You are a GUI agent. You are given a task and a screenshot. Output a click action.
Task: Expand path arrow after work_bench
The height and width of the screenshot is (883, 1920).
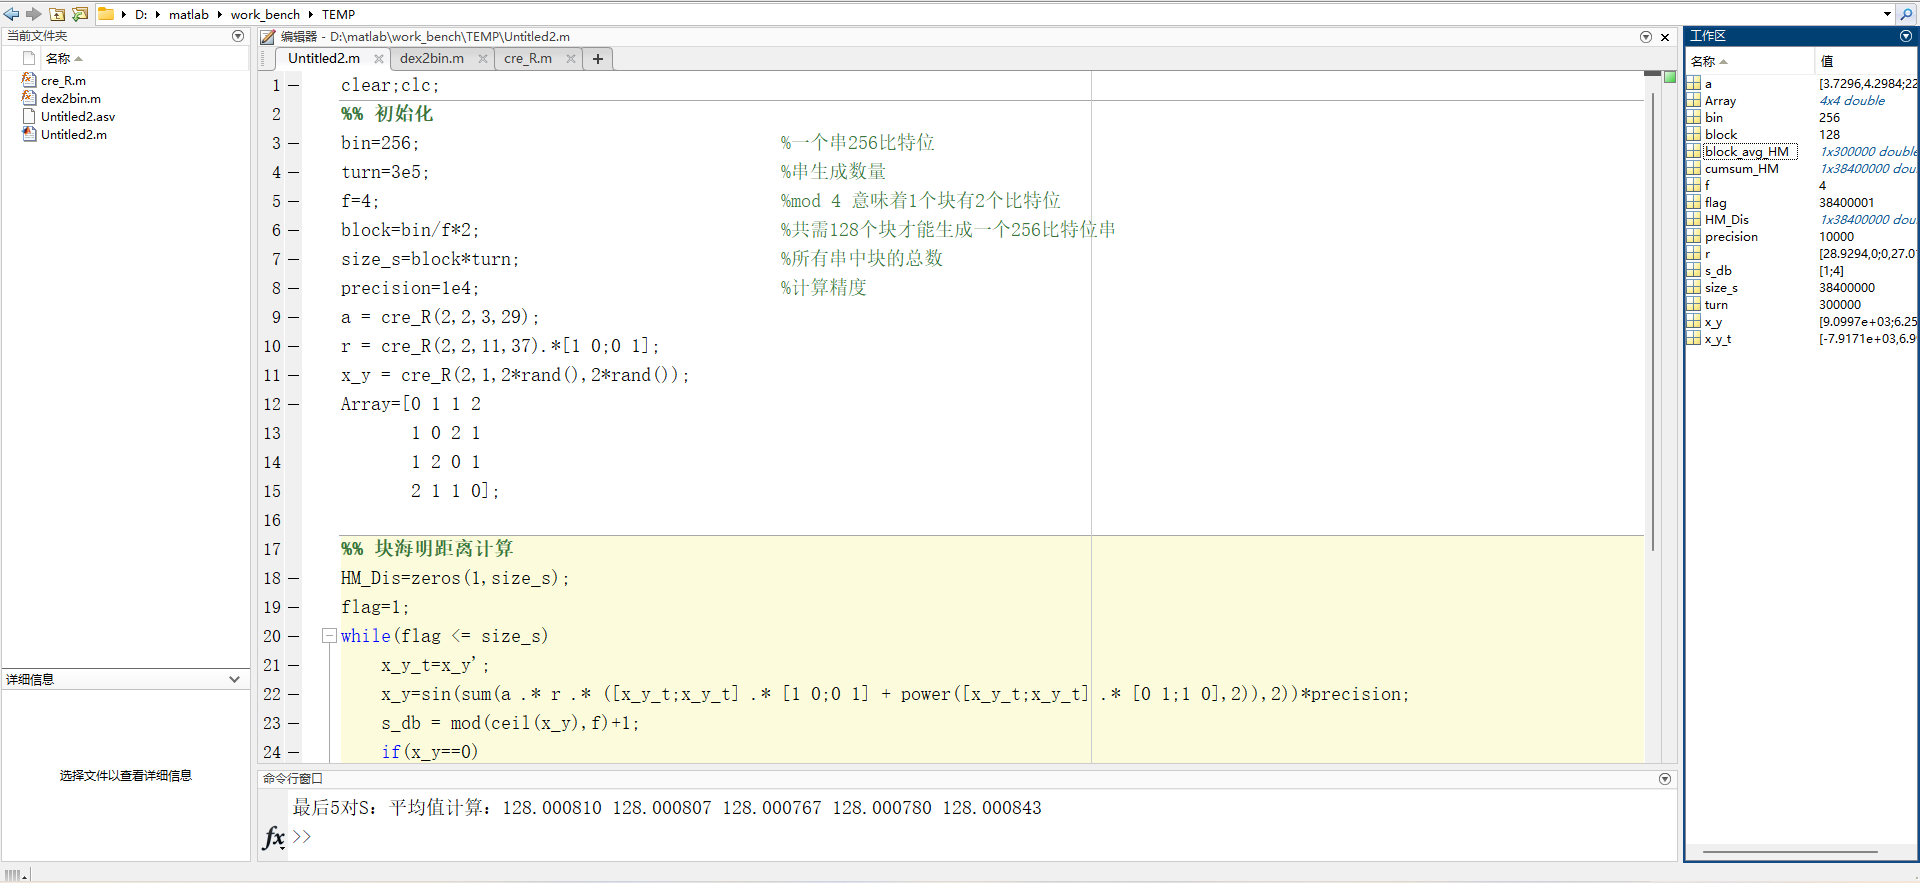click(310, 14)
